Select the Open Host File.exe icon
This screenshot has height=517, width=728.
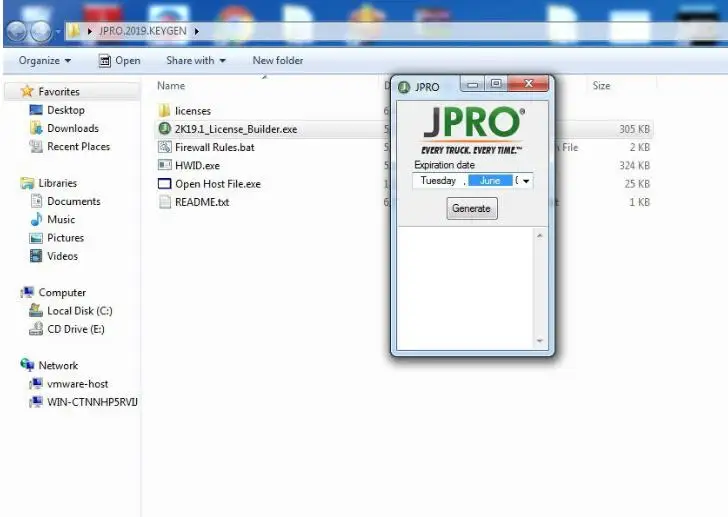164,184
